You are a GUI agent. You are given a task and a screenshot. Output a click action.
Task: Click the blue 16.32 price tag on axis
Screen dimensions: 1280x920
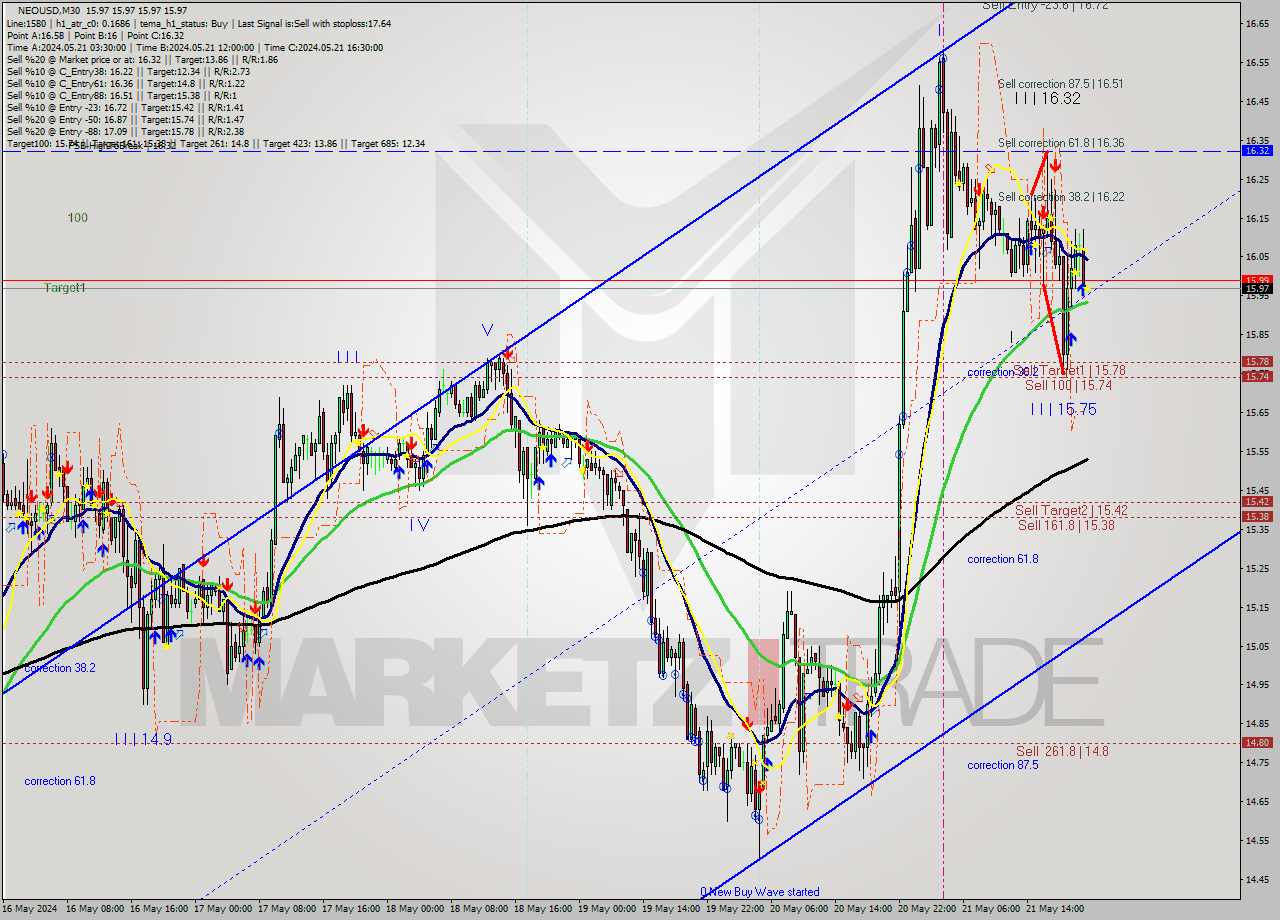point(1257,150)
